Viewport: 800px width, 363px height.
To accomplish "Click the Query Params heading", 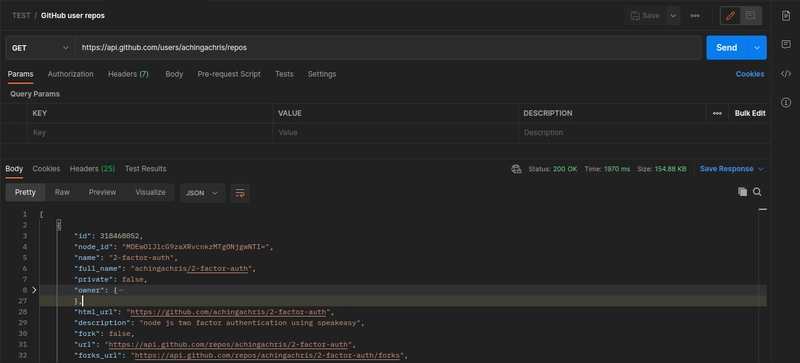I will [x=35, y=94].
